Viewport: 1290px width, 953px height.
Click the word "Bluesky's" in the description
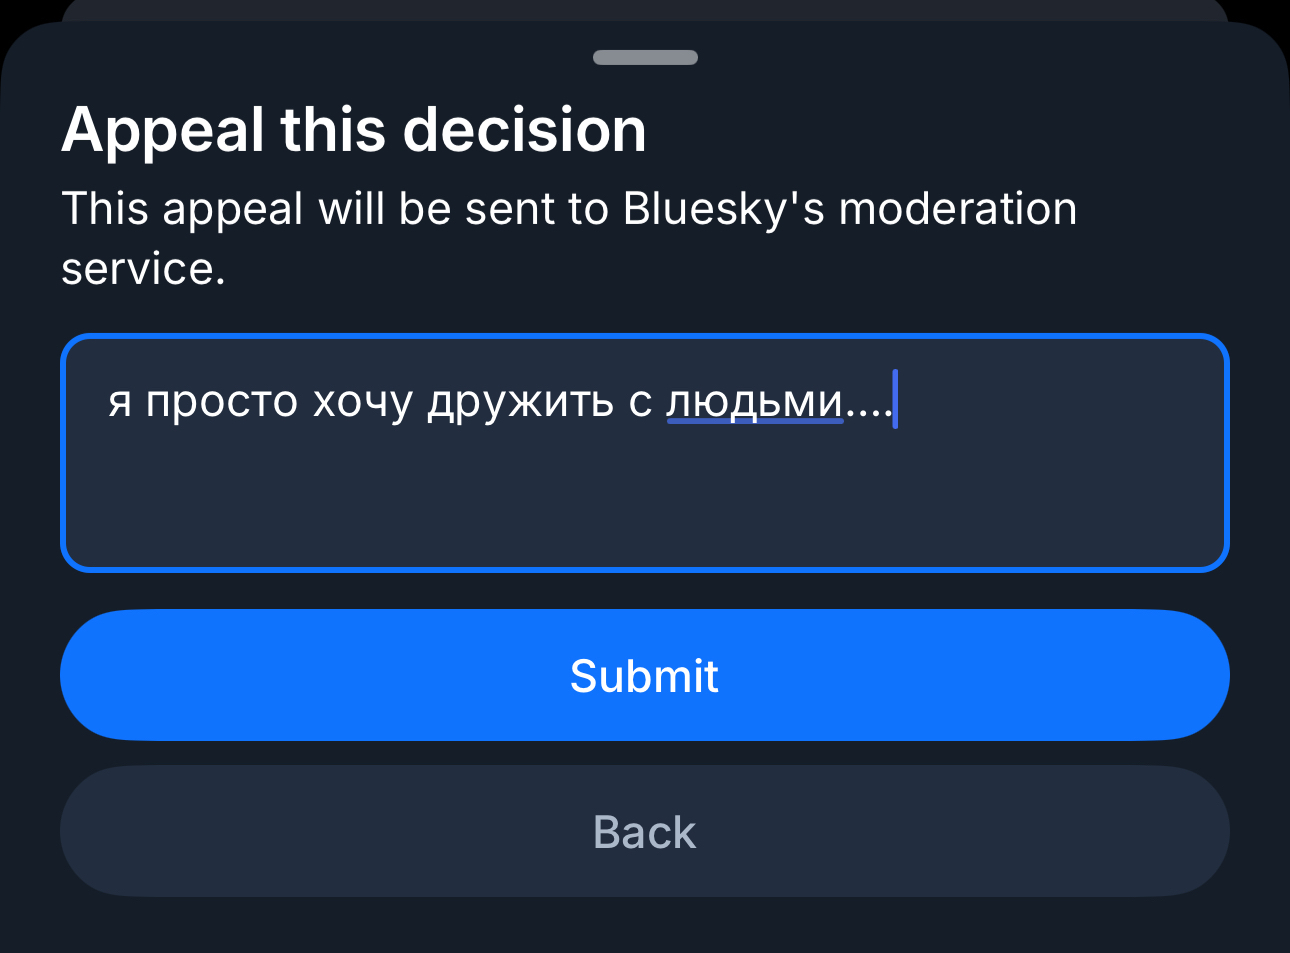(723, 210)
